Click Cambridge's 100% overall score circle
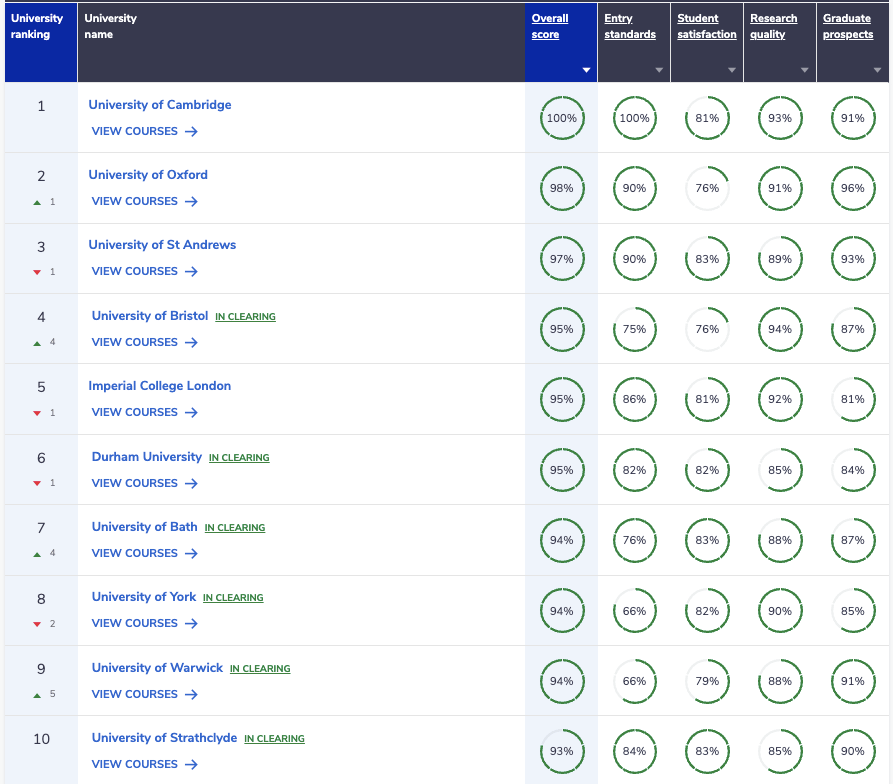Screen dimensions: 893x784 [x=562, y=118]
